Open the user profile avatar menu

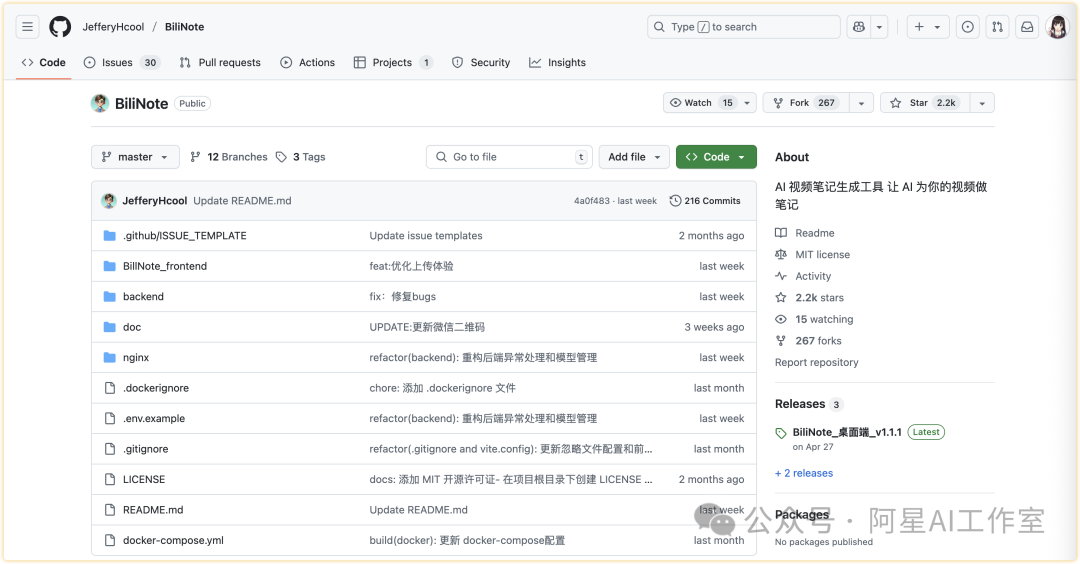tap(1057, 27)
